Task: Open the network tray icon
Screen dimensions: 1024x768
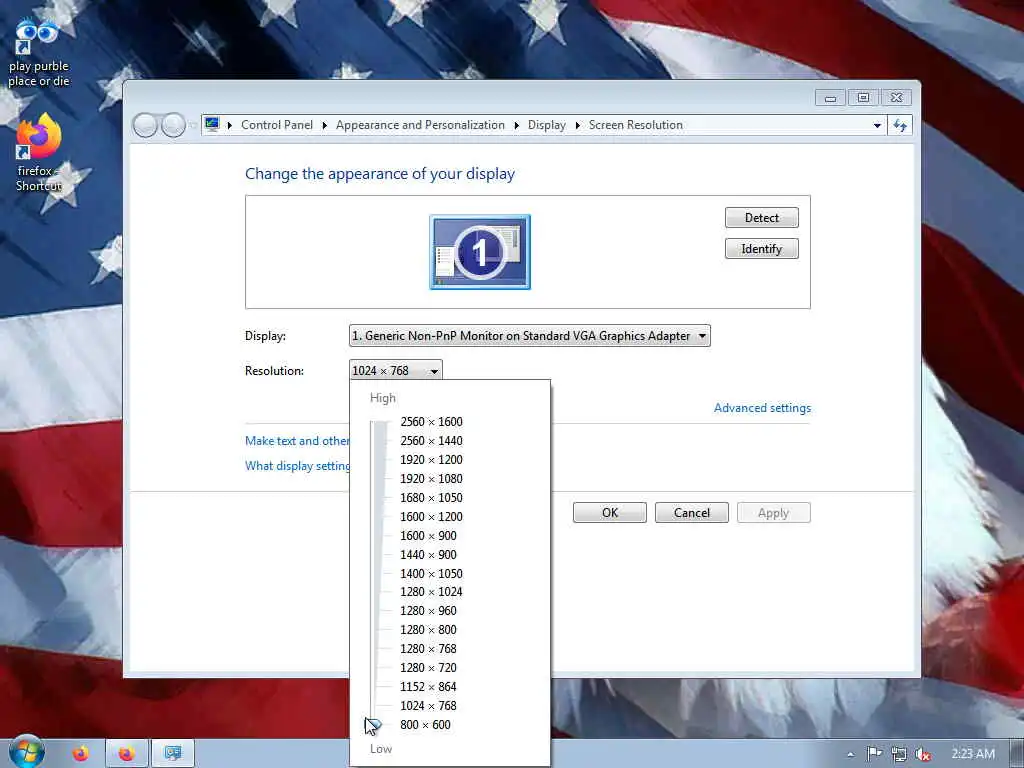Action: pyautogui.click(x=899, y=754)
